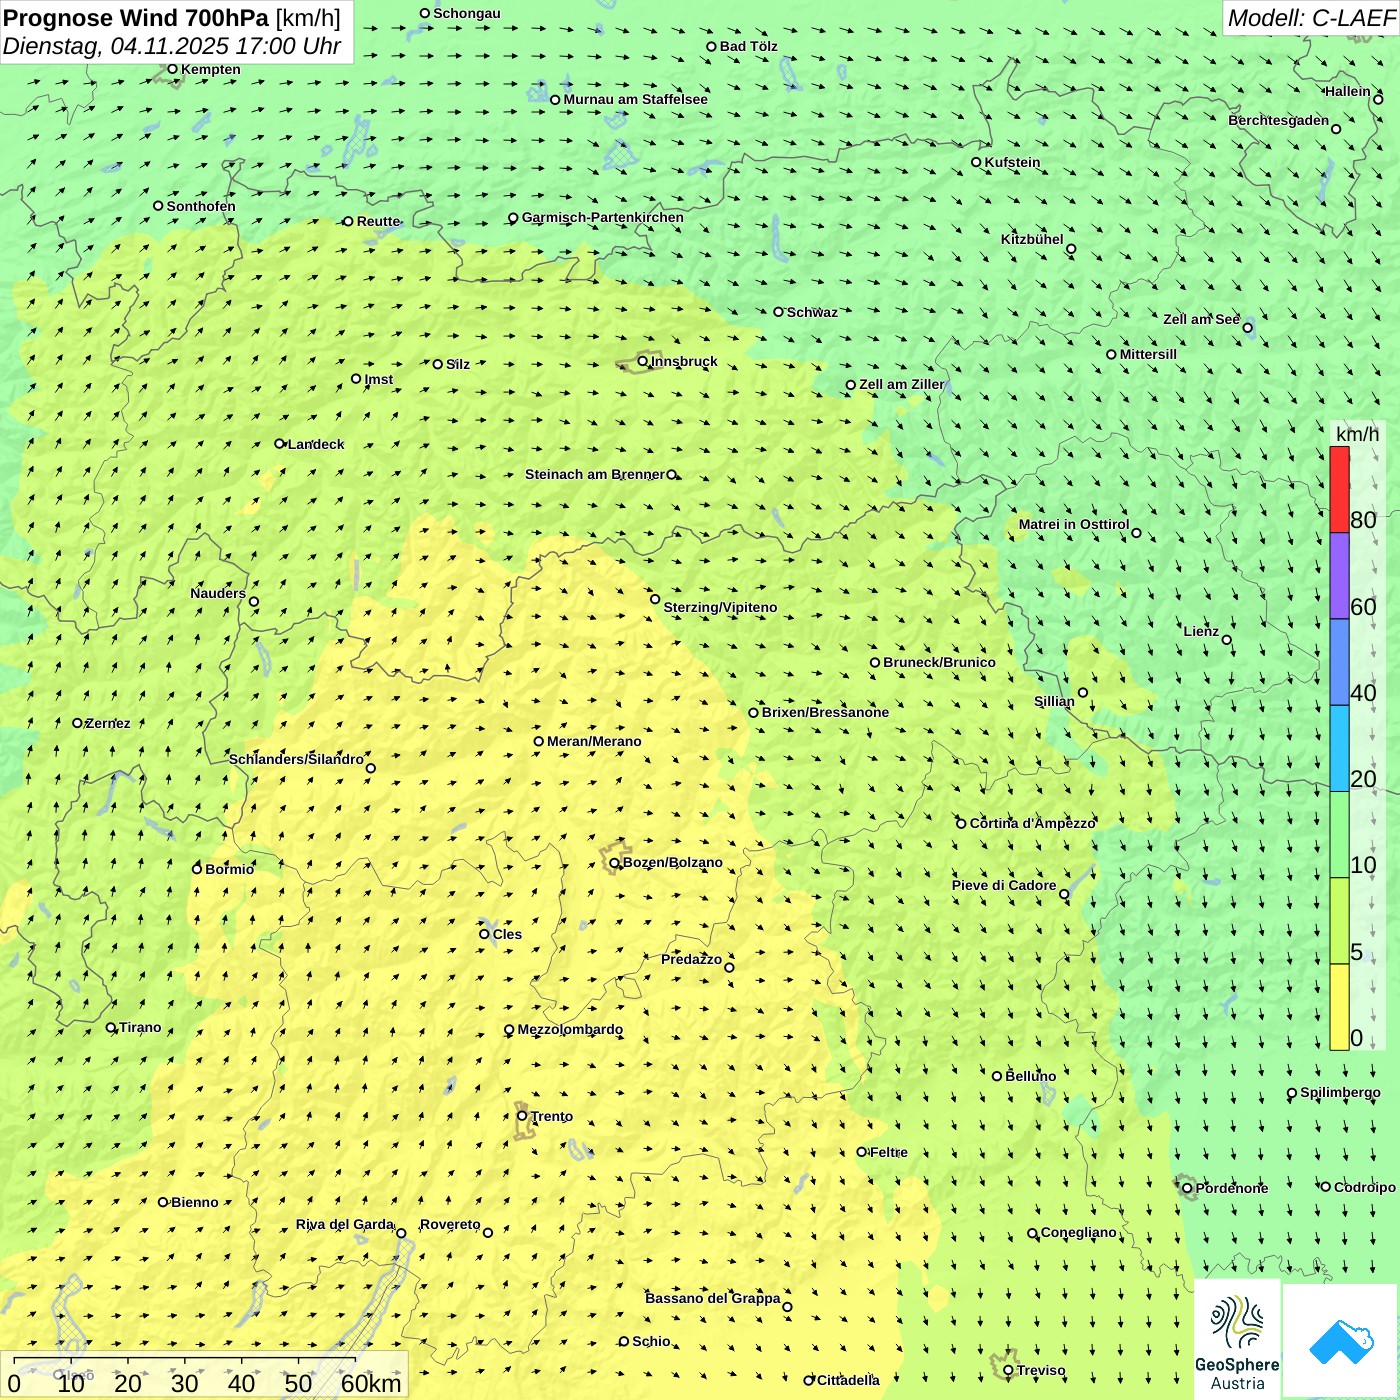1400x1400 pixels.
Task: Click the 'Schio' label
Action: click(x=651, y=1341)
